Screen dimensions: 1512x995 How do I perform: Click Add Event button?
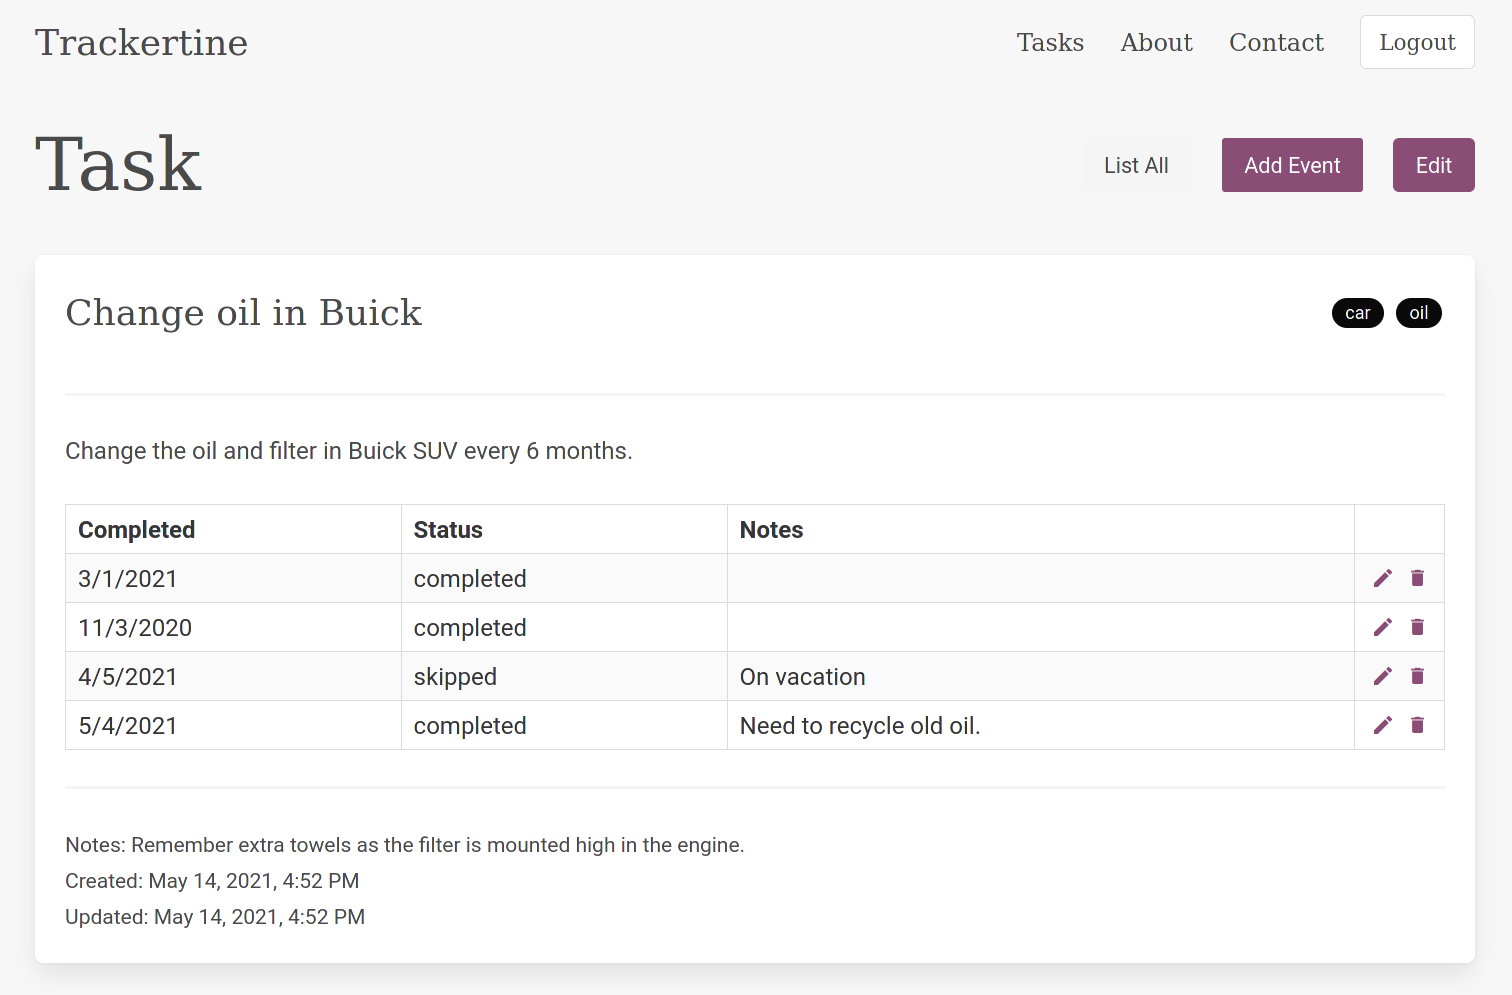1292,165
